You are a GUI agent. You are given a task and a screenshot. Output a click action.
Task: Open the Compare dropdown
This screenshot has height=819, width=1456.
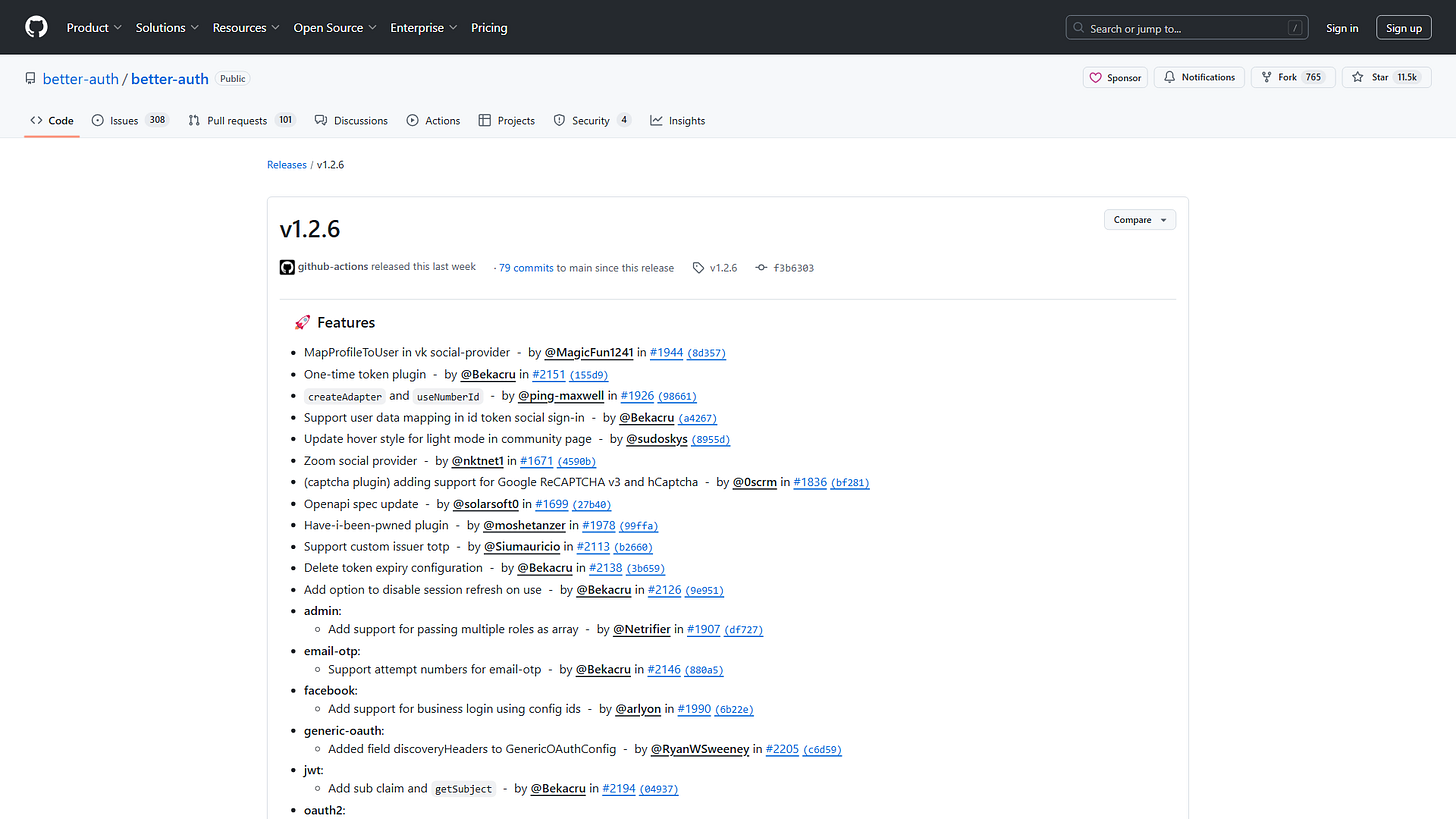(x=1140, y=220)
